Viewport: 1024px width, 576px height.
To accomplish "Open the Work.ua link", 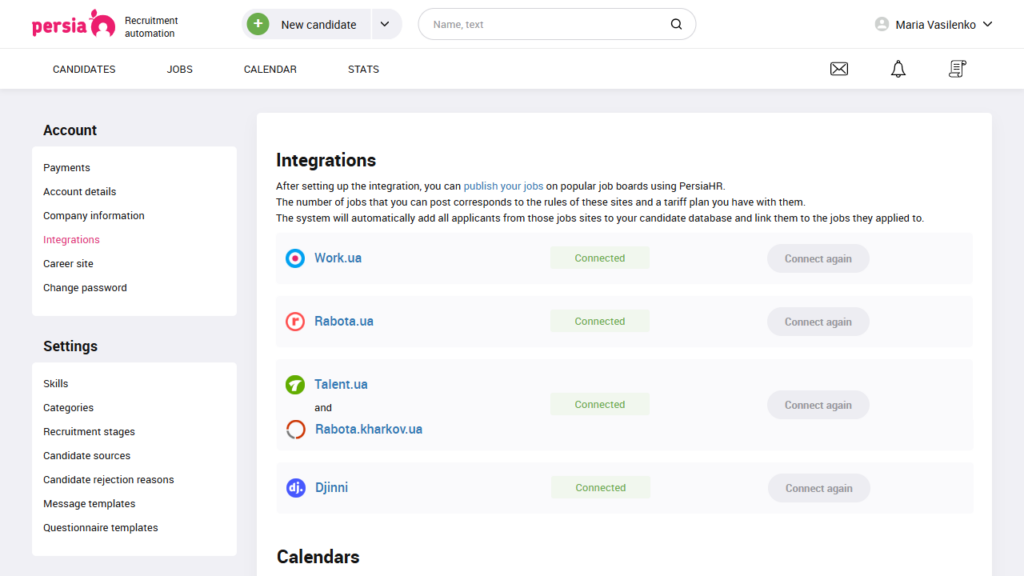I will (x=338, y=258).
